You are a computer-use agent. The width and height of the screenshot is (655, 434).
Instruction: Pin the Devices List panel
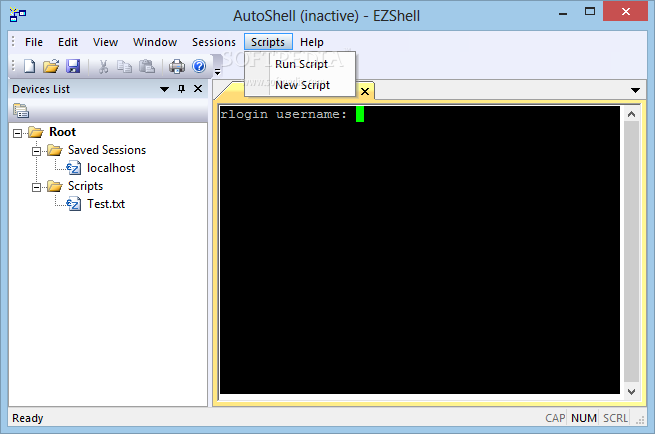coord(181,89)
